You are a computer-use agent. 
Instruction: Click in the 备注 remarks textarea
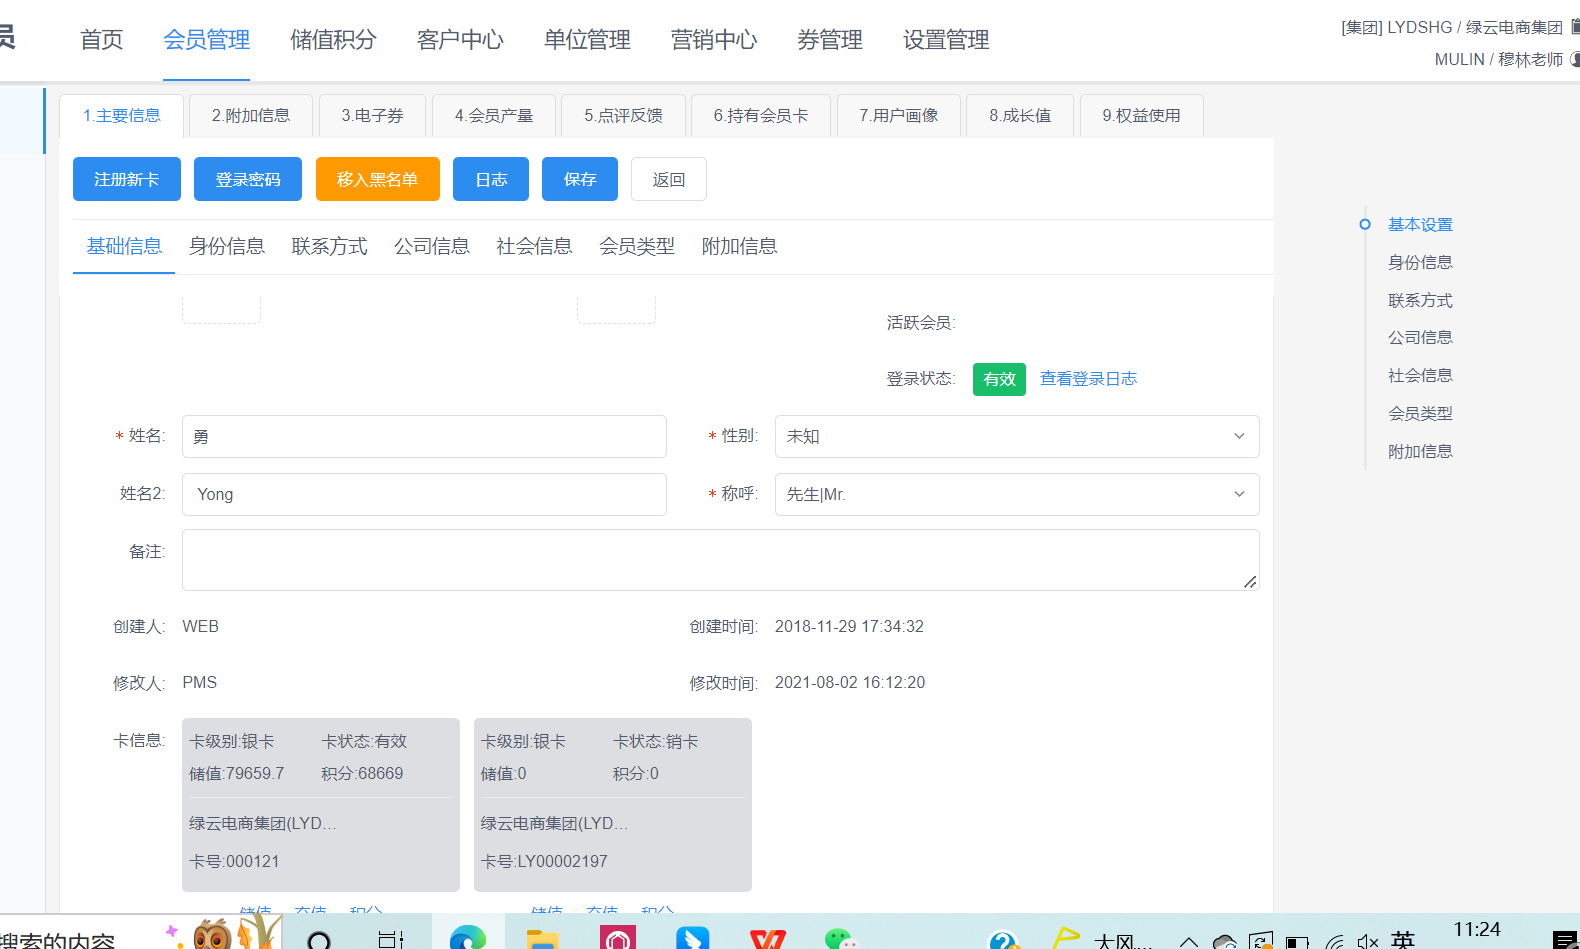[720, 560]
